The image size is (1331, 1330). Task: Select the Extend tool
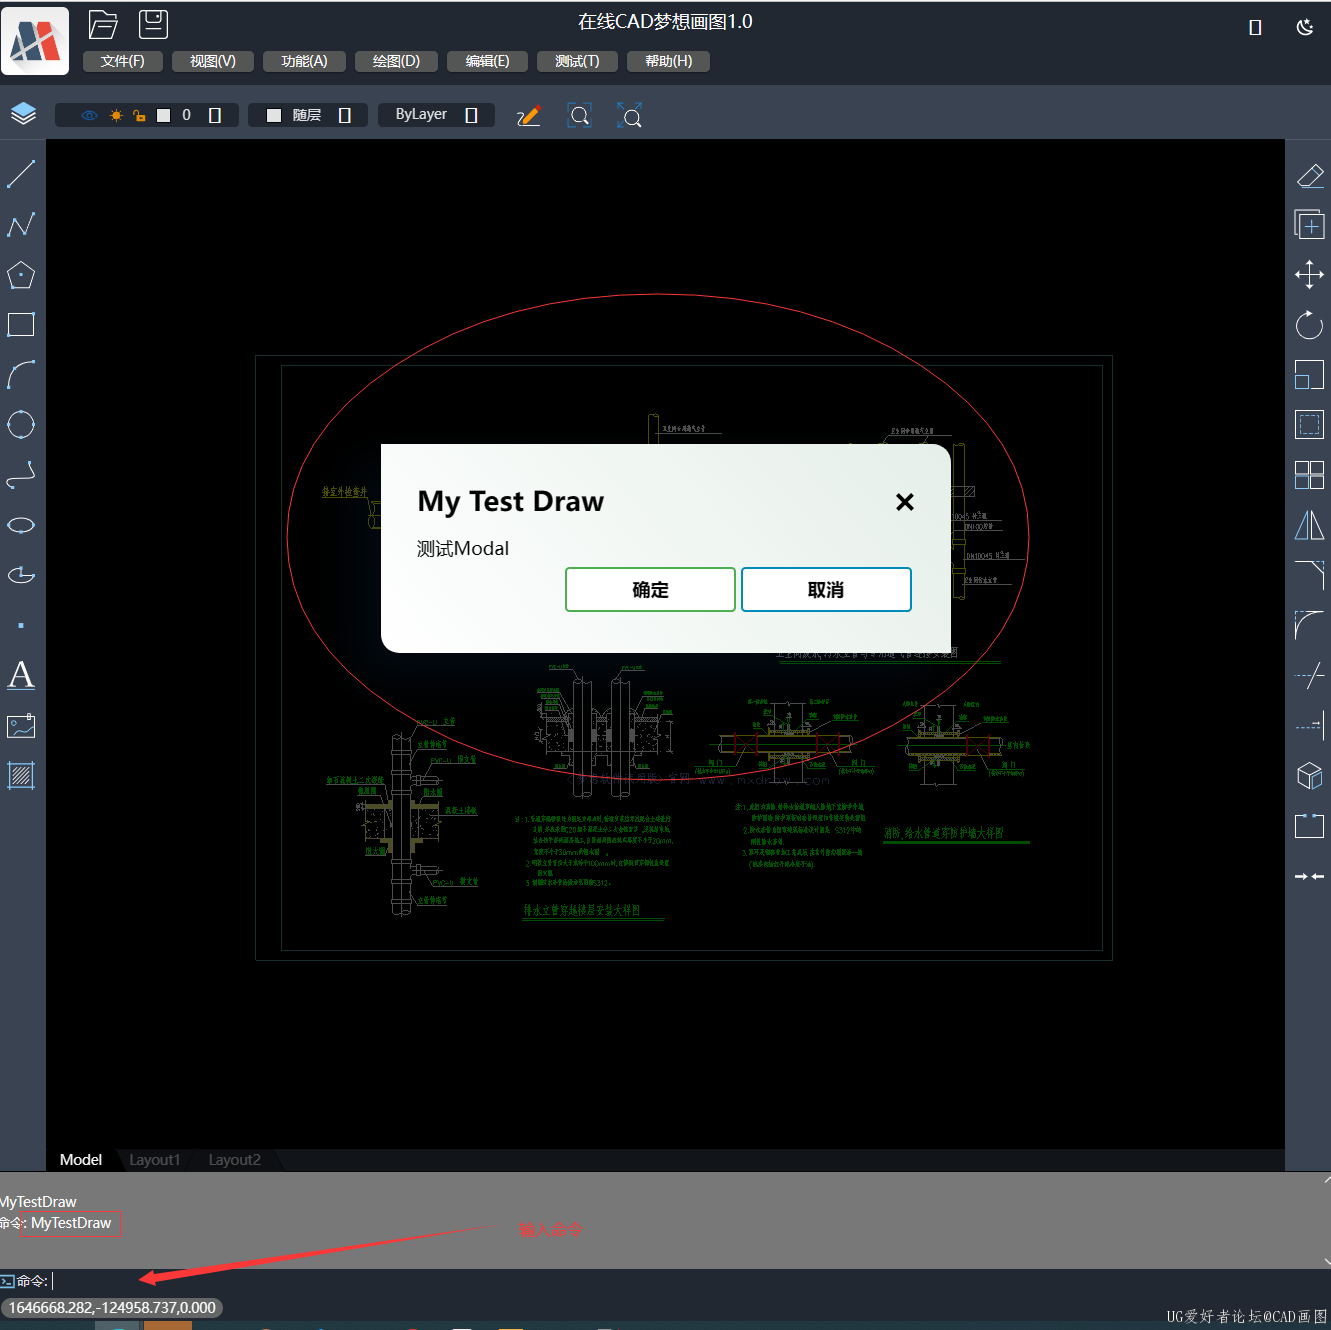[x=1310, y=725]
